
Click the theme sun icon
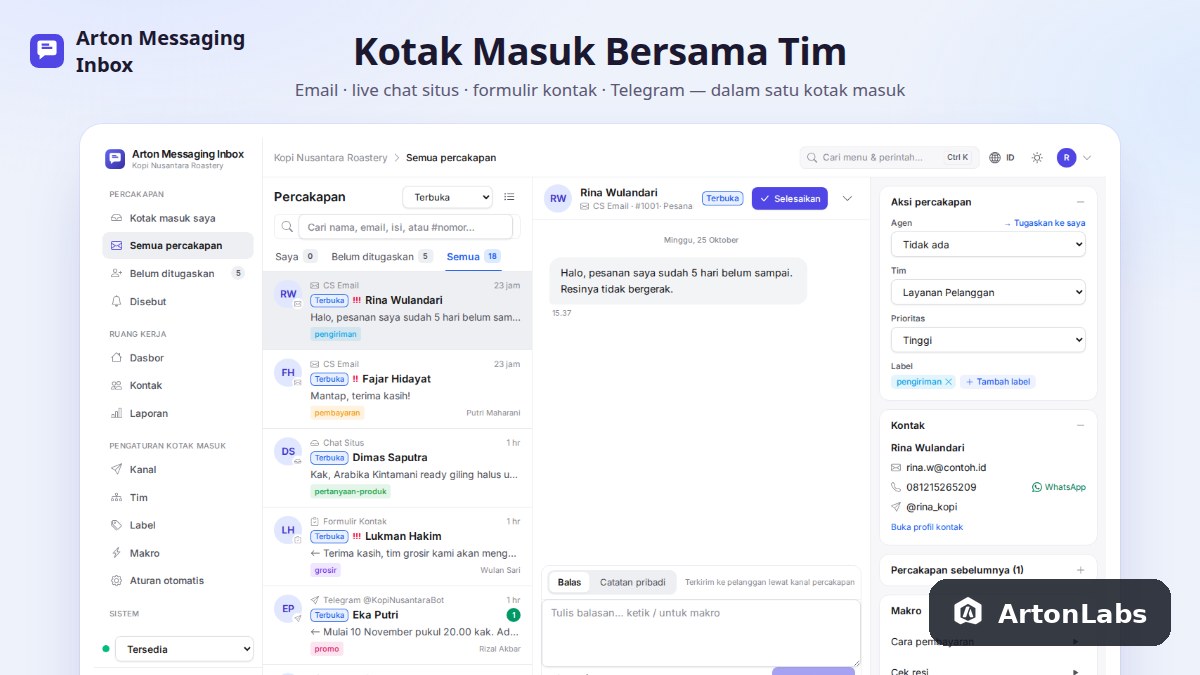[1037, 157]
